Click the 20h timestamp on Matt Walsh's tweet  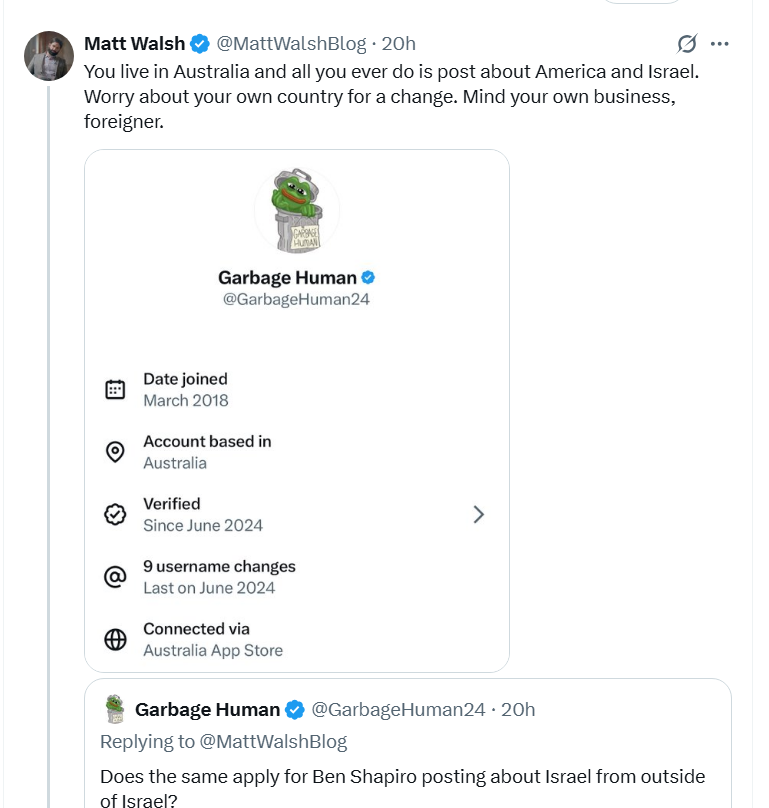pos(398,44)
